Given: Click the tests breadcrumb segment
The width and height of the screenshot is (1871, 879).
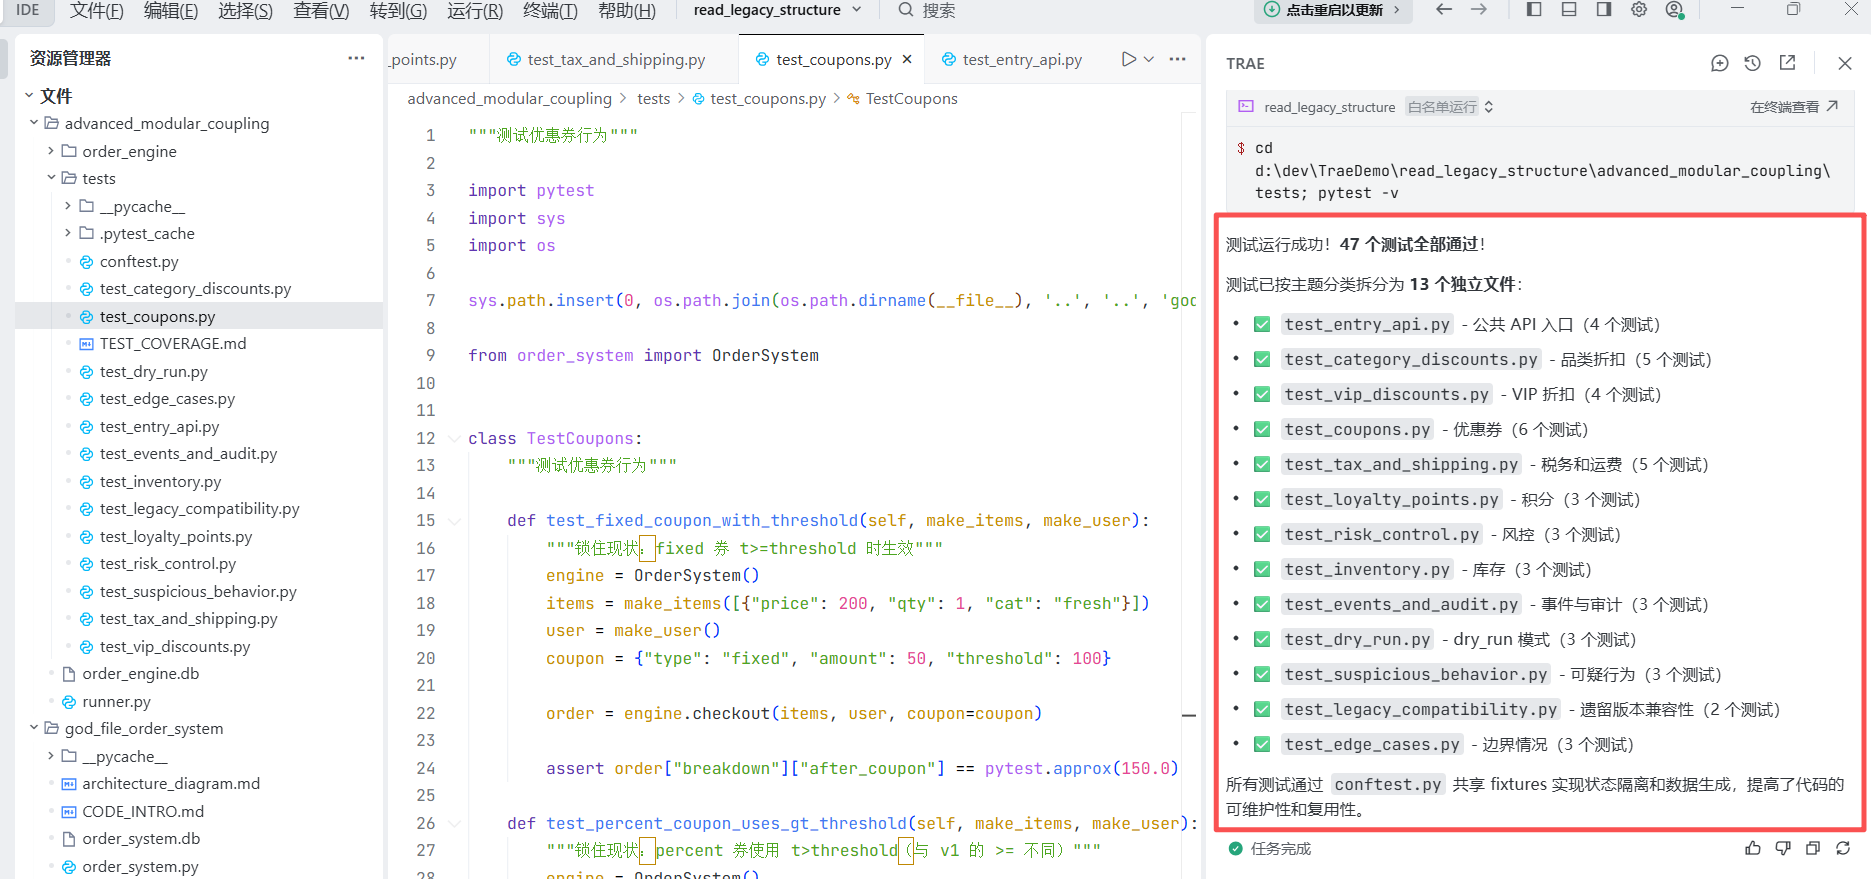Looking at the screenshot, I should click(653, 98).
